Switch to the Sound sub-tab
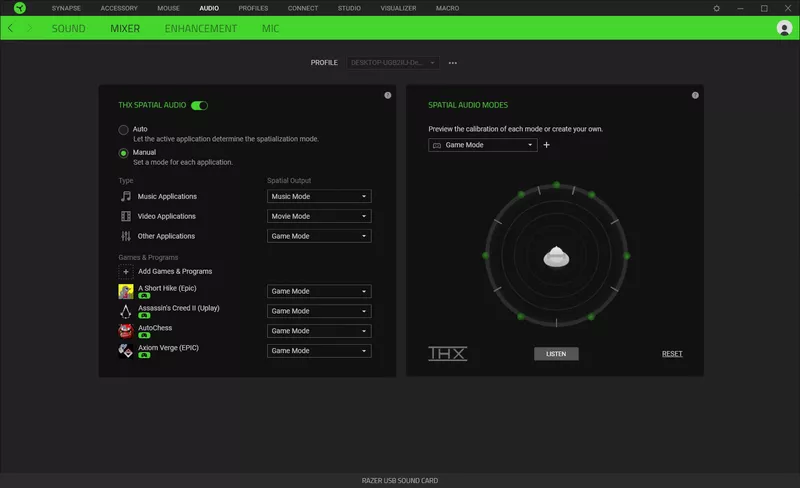 click(68, 29)
